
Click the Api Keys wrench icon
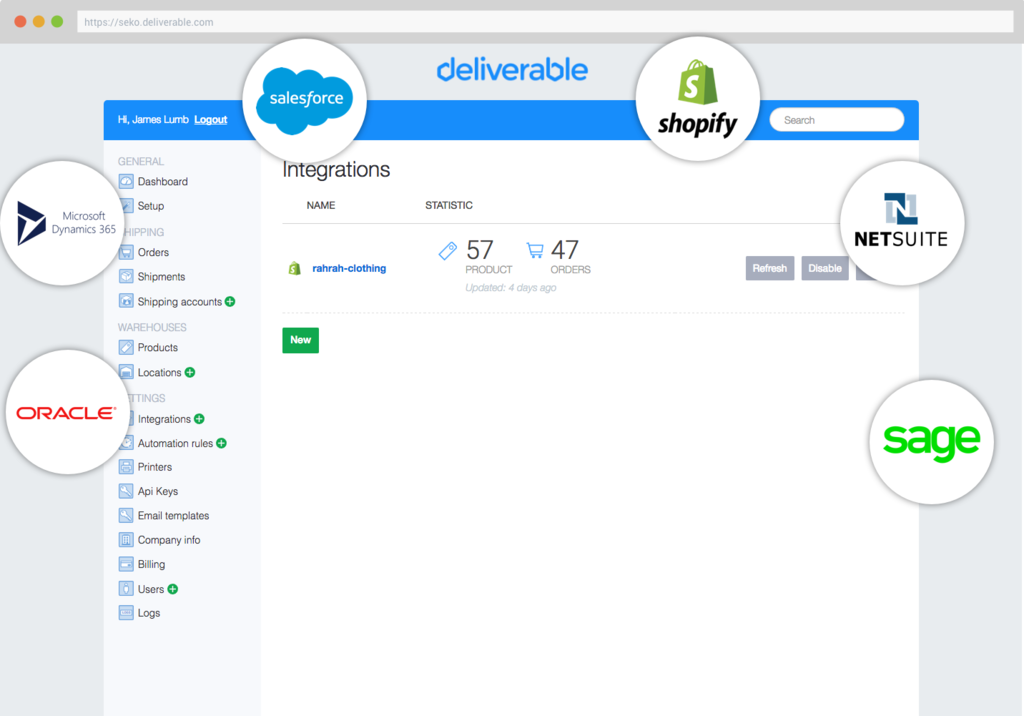pyautogui.click(x=126, y=491)
